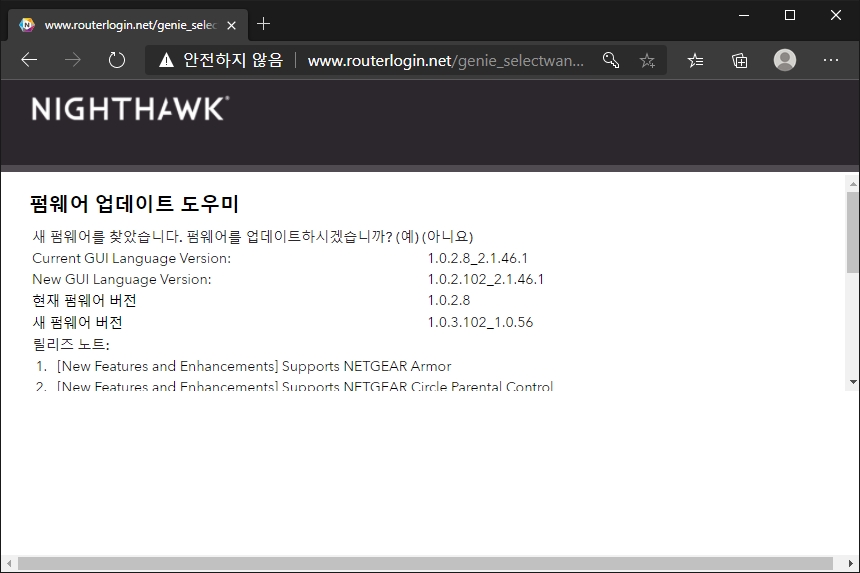Image resolution: width=860 pixels, height=573 pixels.
Task: Click the version value 1.0.2.102_2.1.46.1
Action: coord(486,279)
